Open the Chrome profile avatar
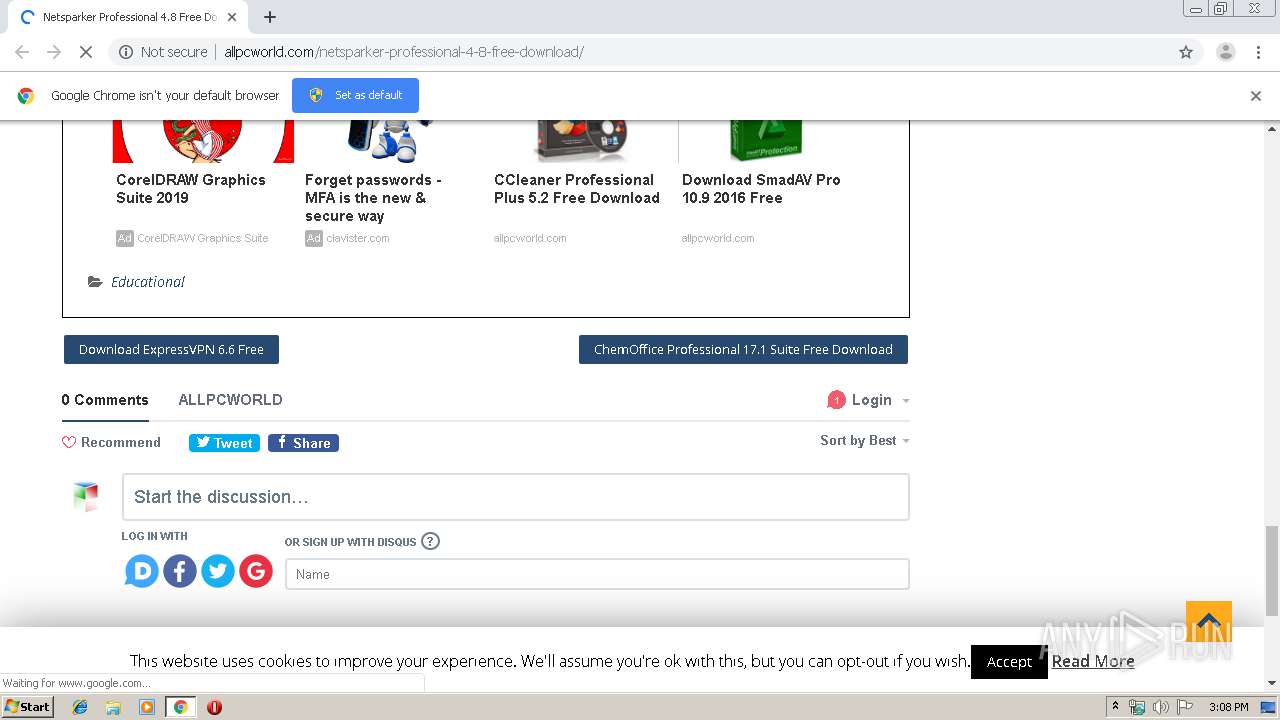This screenshot has height=720, width=1280. pos(1225,52)
